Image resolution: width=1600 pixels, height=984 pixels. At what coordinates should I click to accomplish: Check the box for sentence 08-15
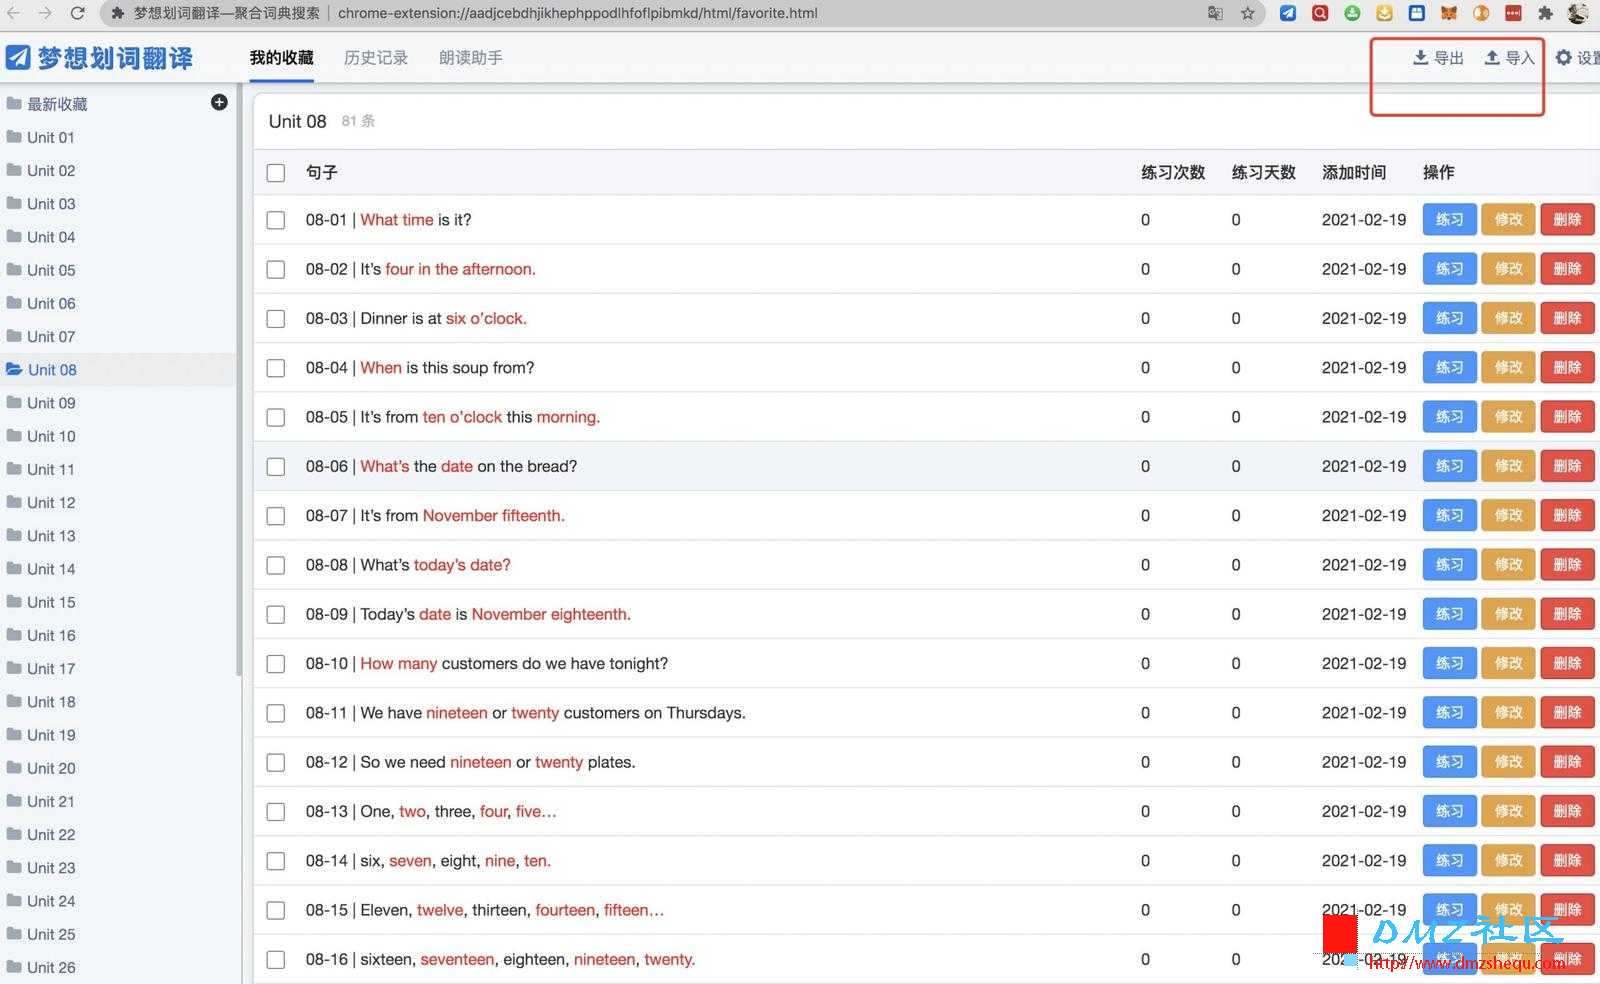pos(276,911)
